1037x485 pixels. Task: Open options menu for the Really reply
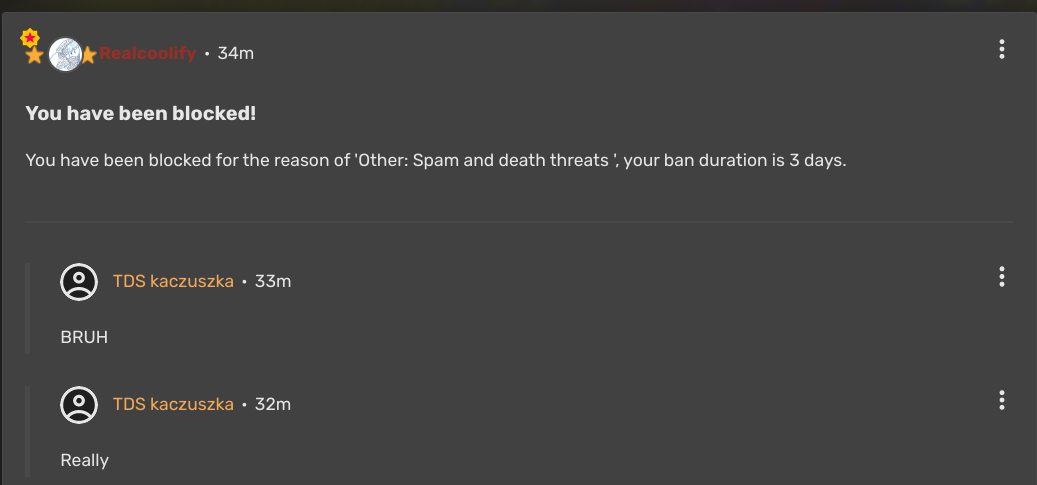pos(1001,400)
